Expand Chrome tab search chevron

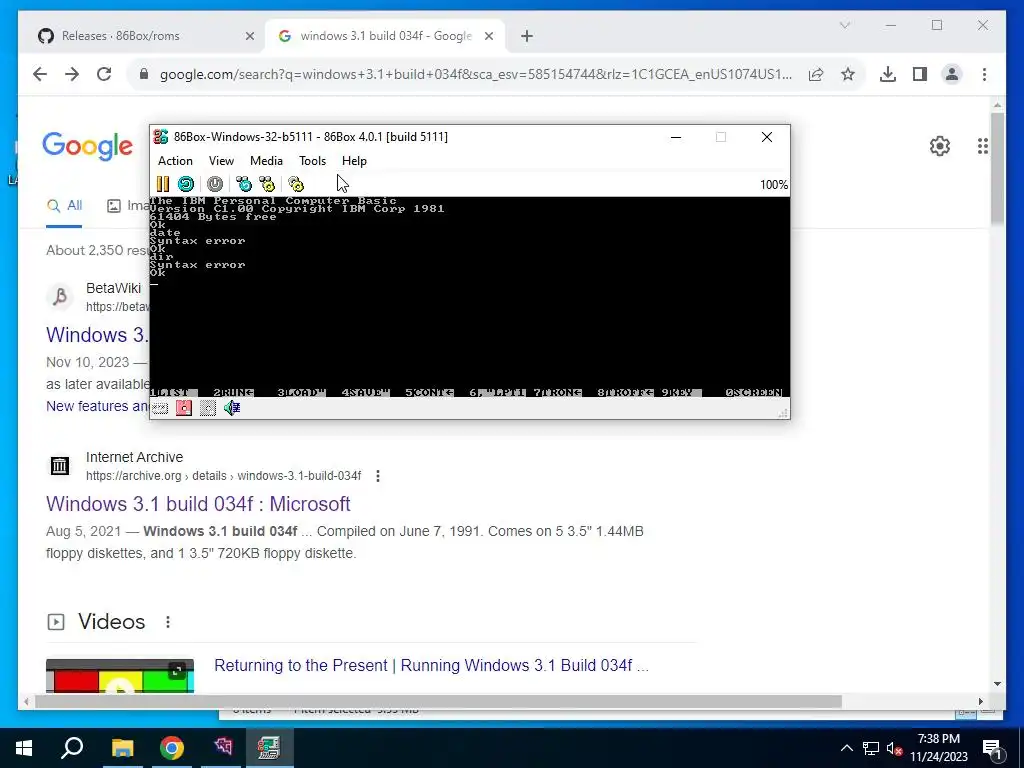click(844, 25)
